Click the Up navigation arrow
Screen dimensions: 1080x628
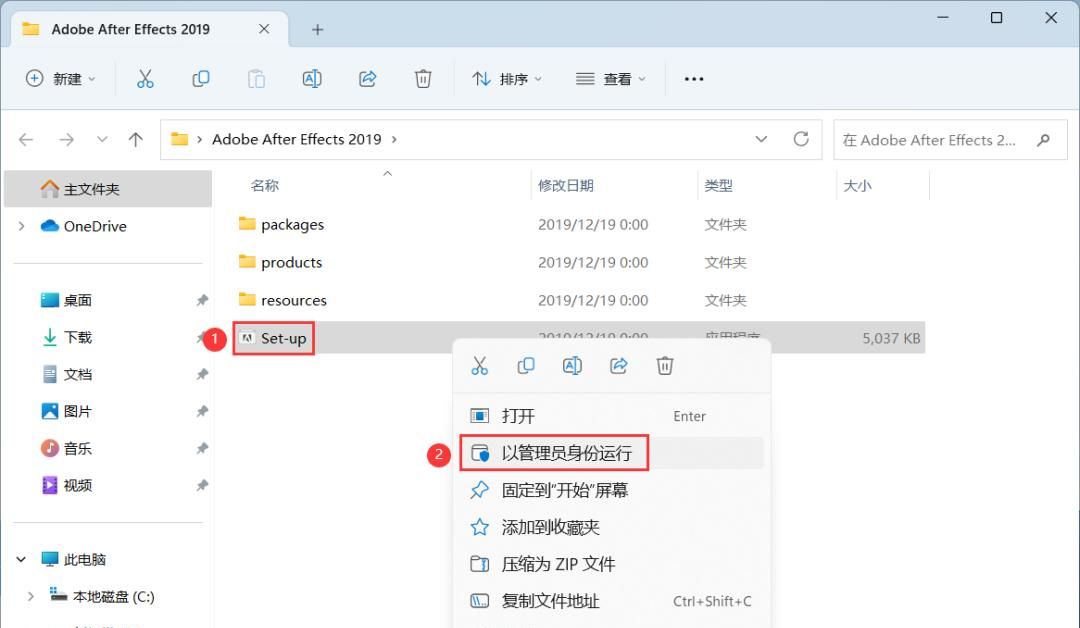point(136,139)
